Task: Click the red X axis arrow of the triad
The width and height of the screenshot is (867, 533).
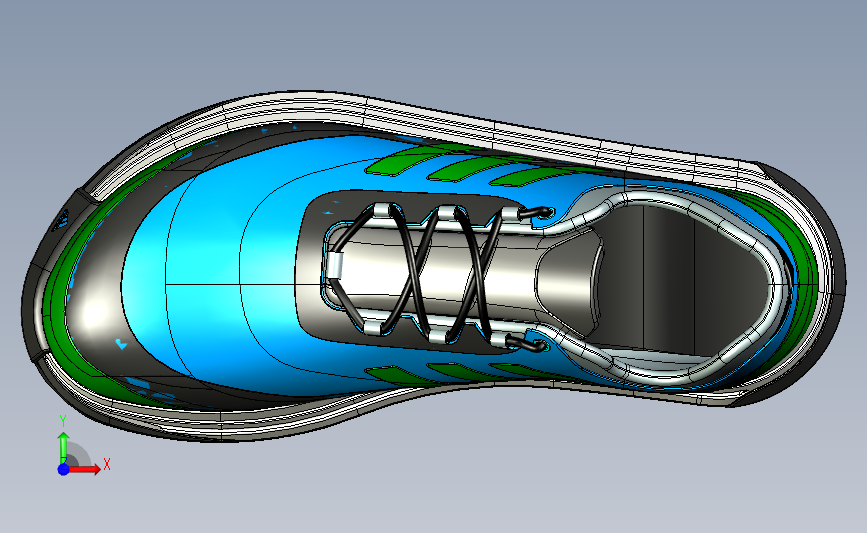Action: (x=85, y=469)
